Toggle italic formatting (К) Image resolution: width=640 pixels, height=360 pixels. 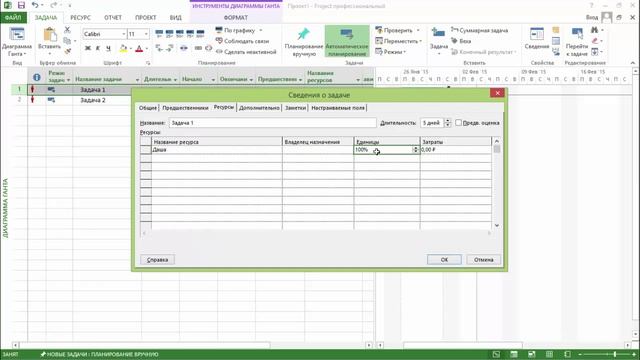point(98,49)
